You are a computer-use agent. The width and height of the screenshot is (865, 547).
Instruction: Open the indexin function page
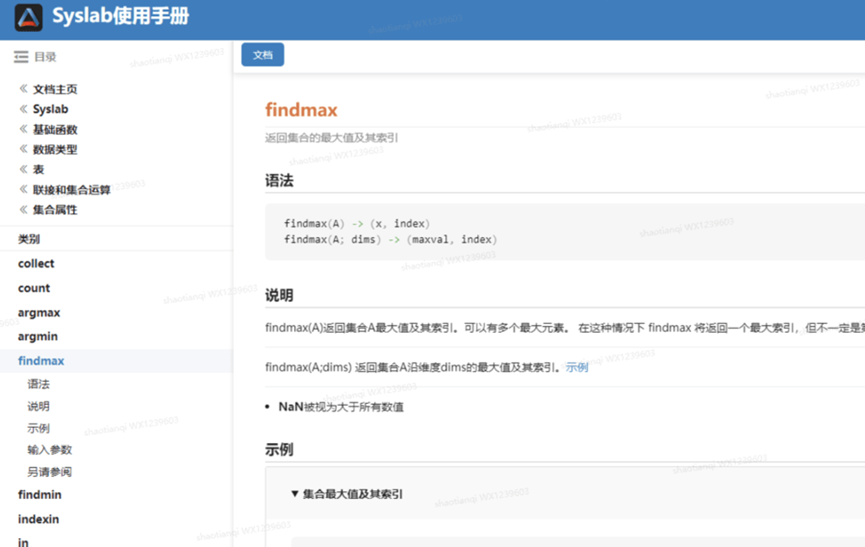[38, 519]
